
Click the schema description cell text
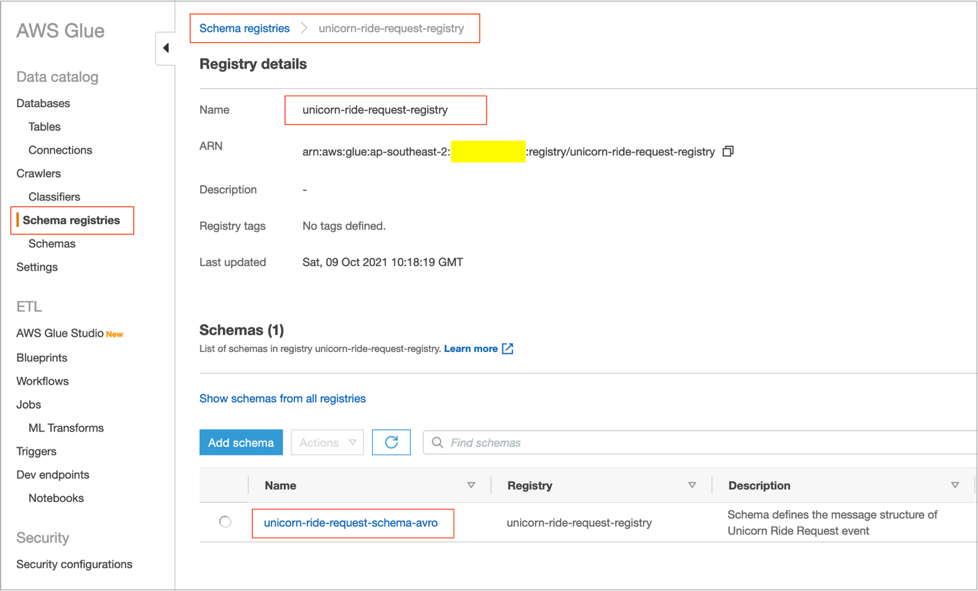[832, 522]
